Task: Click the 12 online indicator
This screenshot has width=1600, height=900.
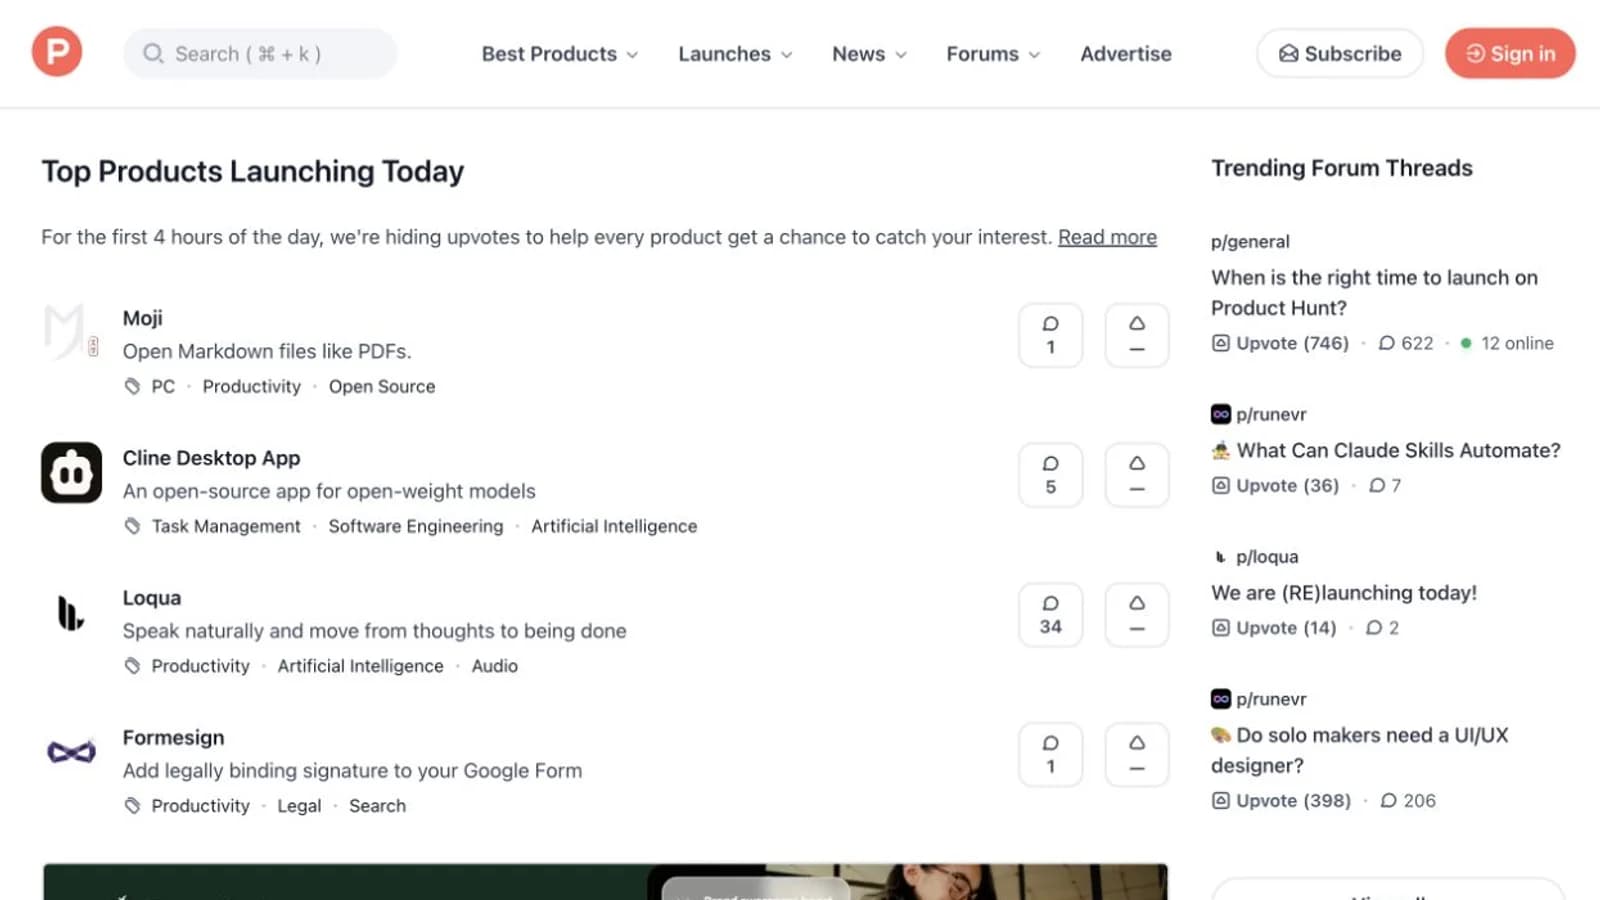Action: [x=1507, y=343]
